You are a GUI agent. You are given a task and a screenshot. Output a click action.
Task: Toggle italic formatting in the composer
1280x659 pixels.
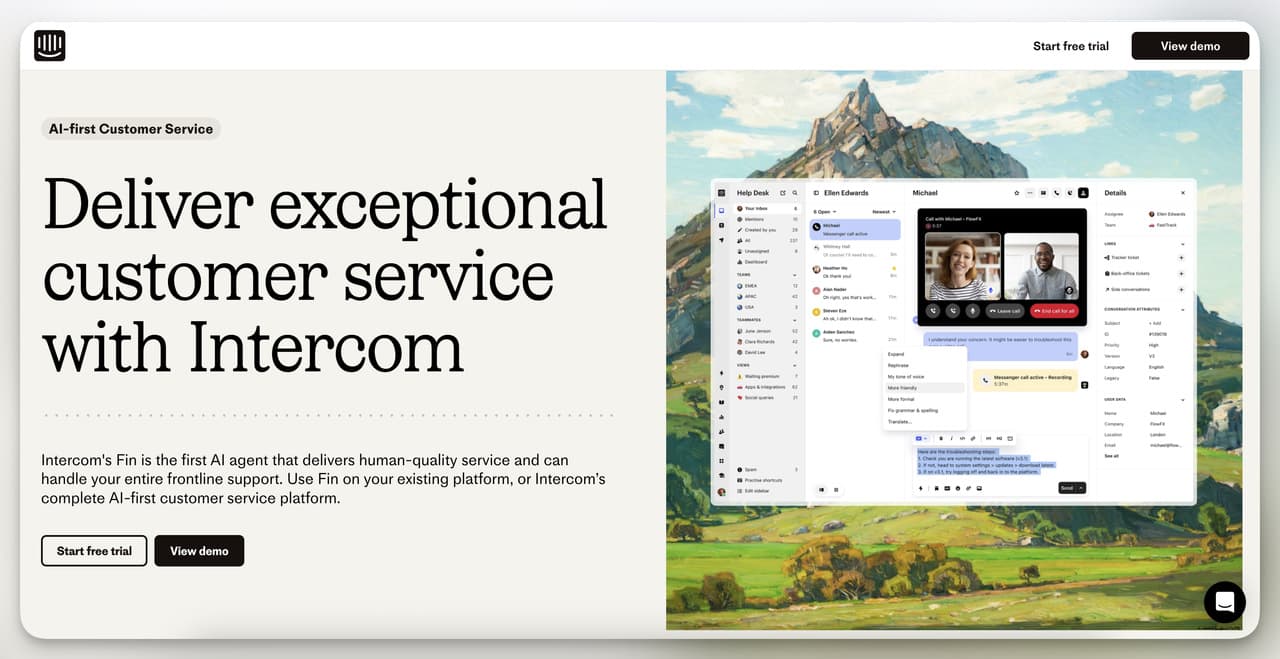(x=951, y=438)
